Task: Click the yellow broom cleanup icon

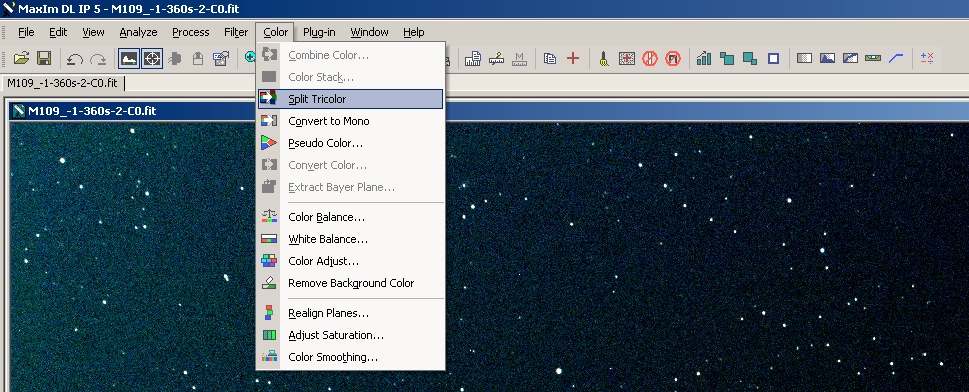Action: point(604,58)
